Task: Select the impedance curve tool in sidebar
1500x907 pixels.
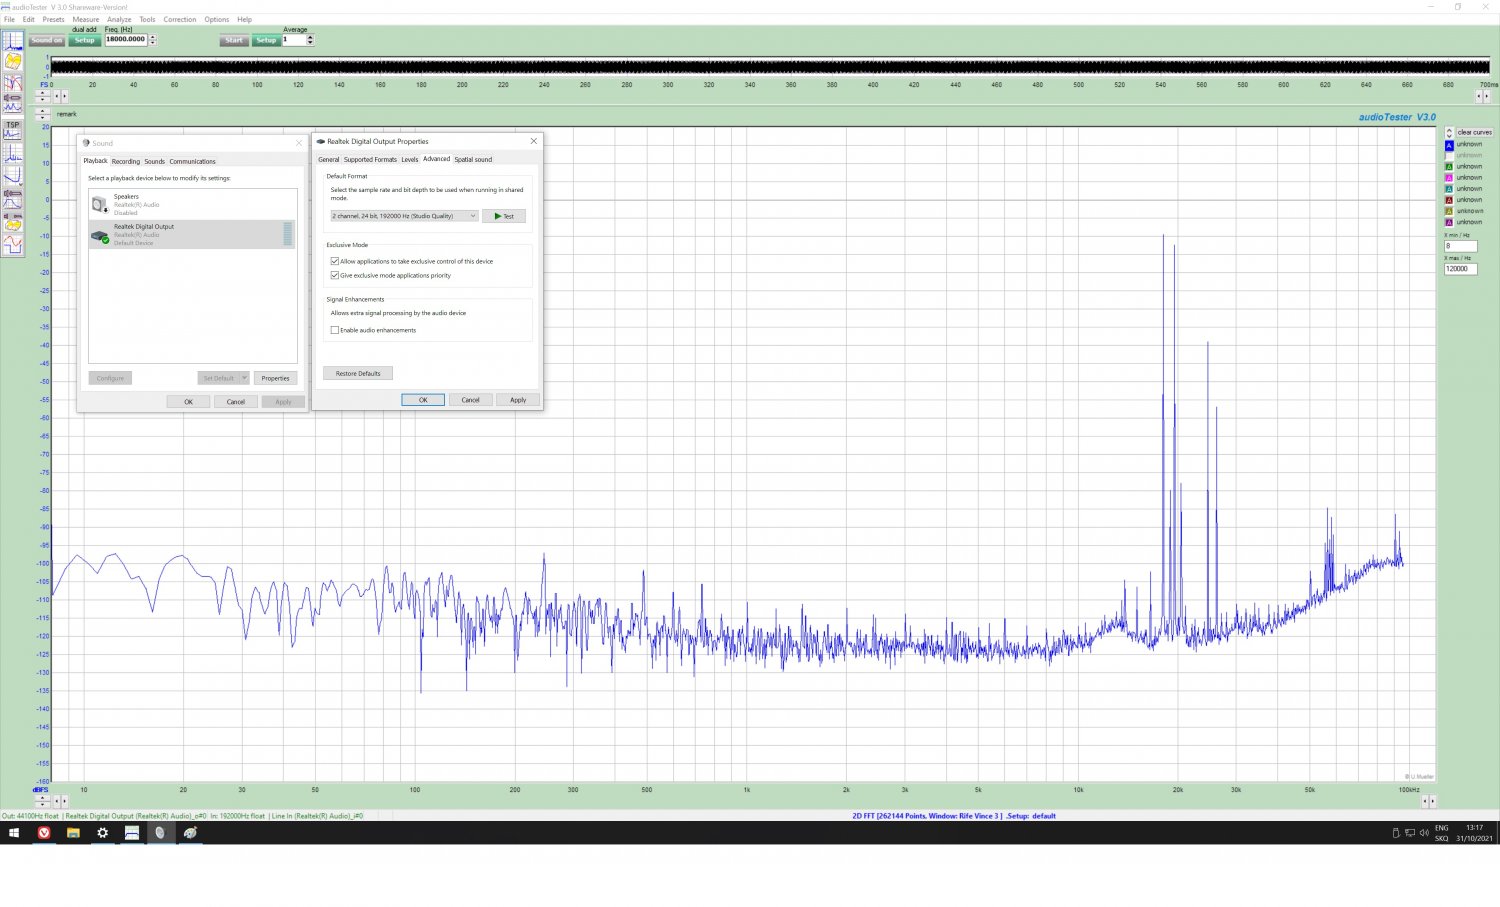Action: (13, 177)
